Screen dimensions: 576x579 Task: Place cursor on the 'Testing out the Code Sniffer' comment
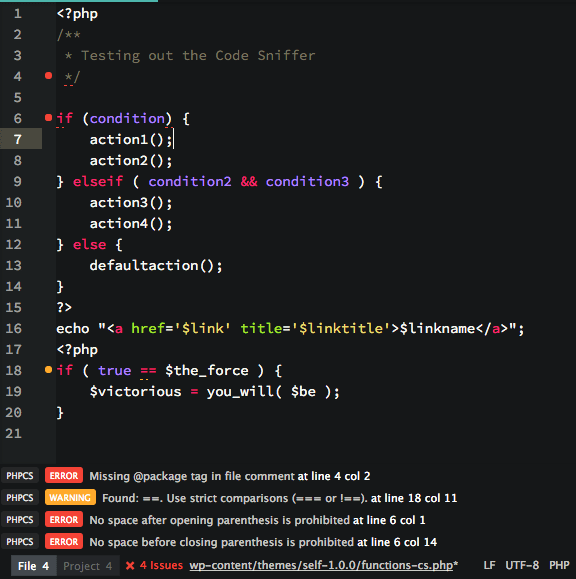click(x=198, y=55)
